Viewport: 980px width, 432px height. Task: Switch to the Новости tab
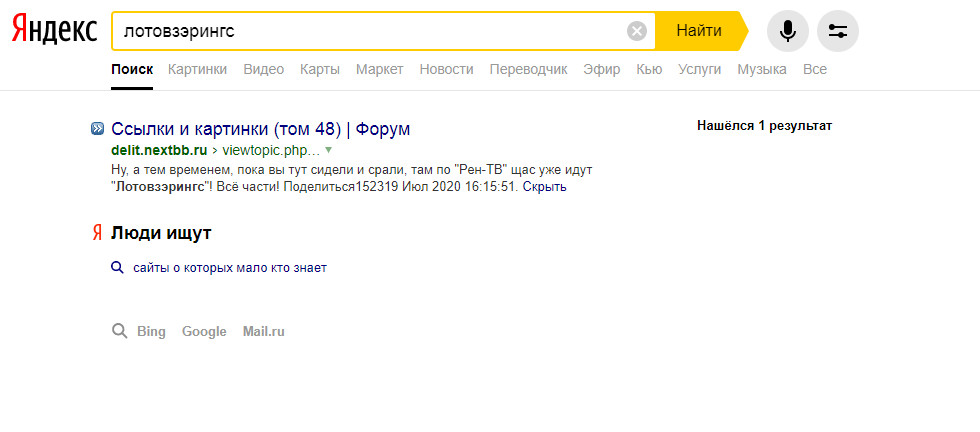pyautogui.click(x=446, y=69)
